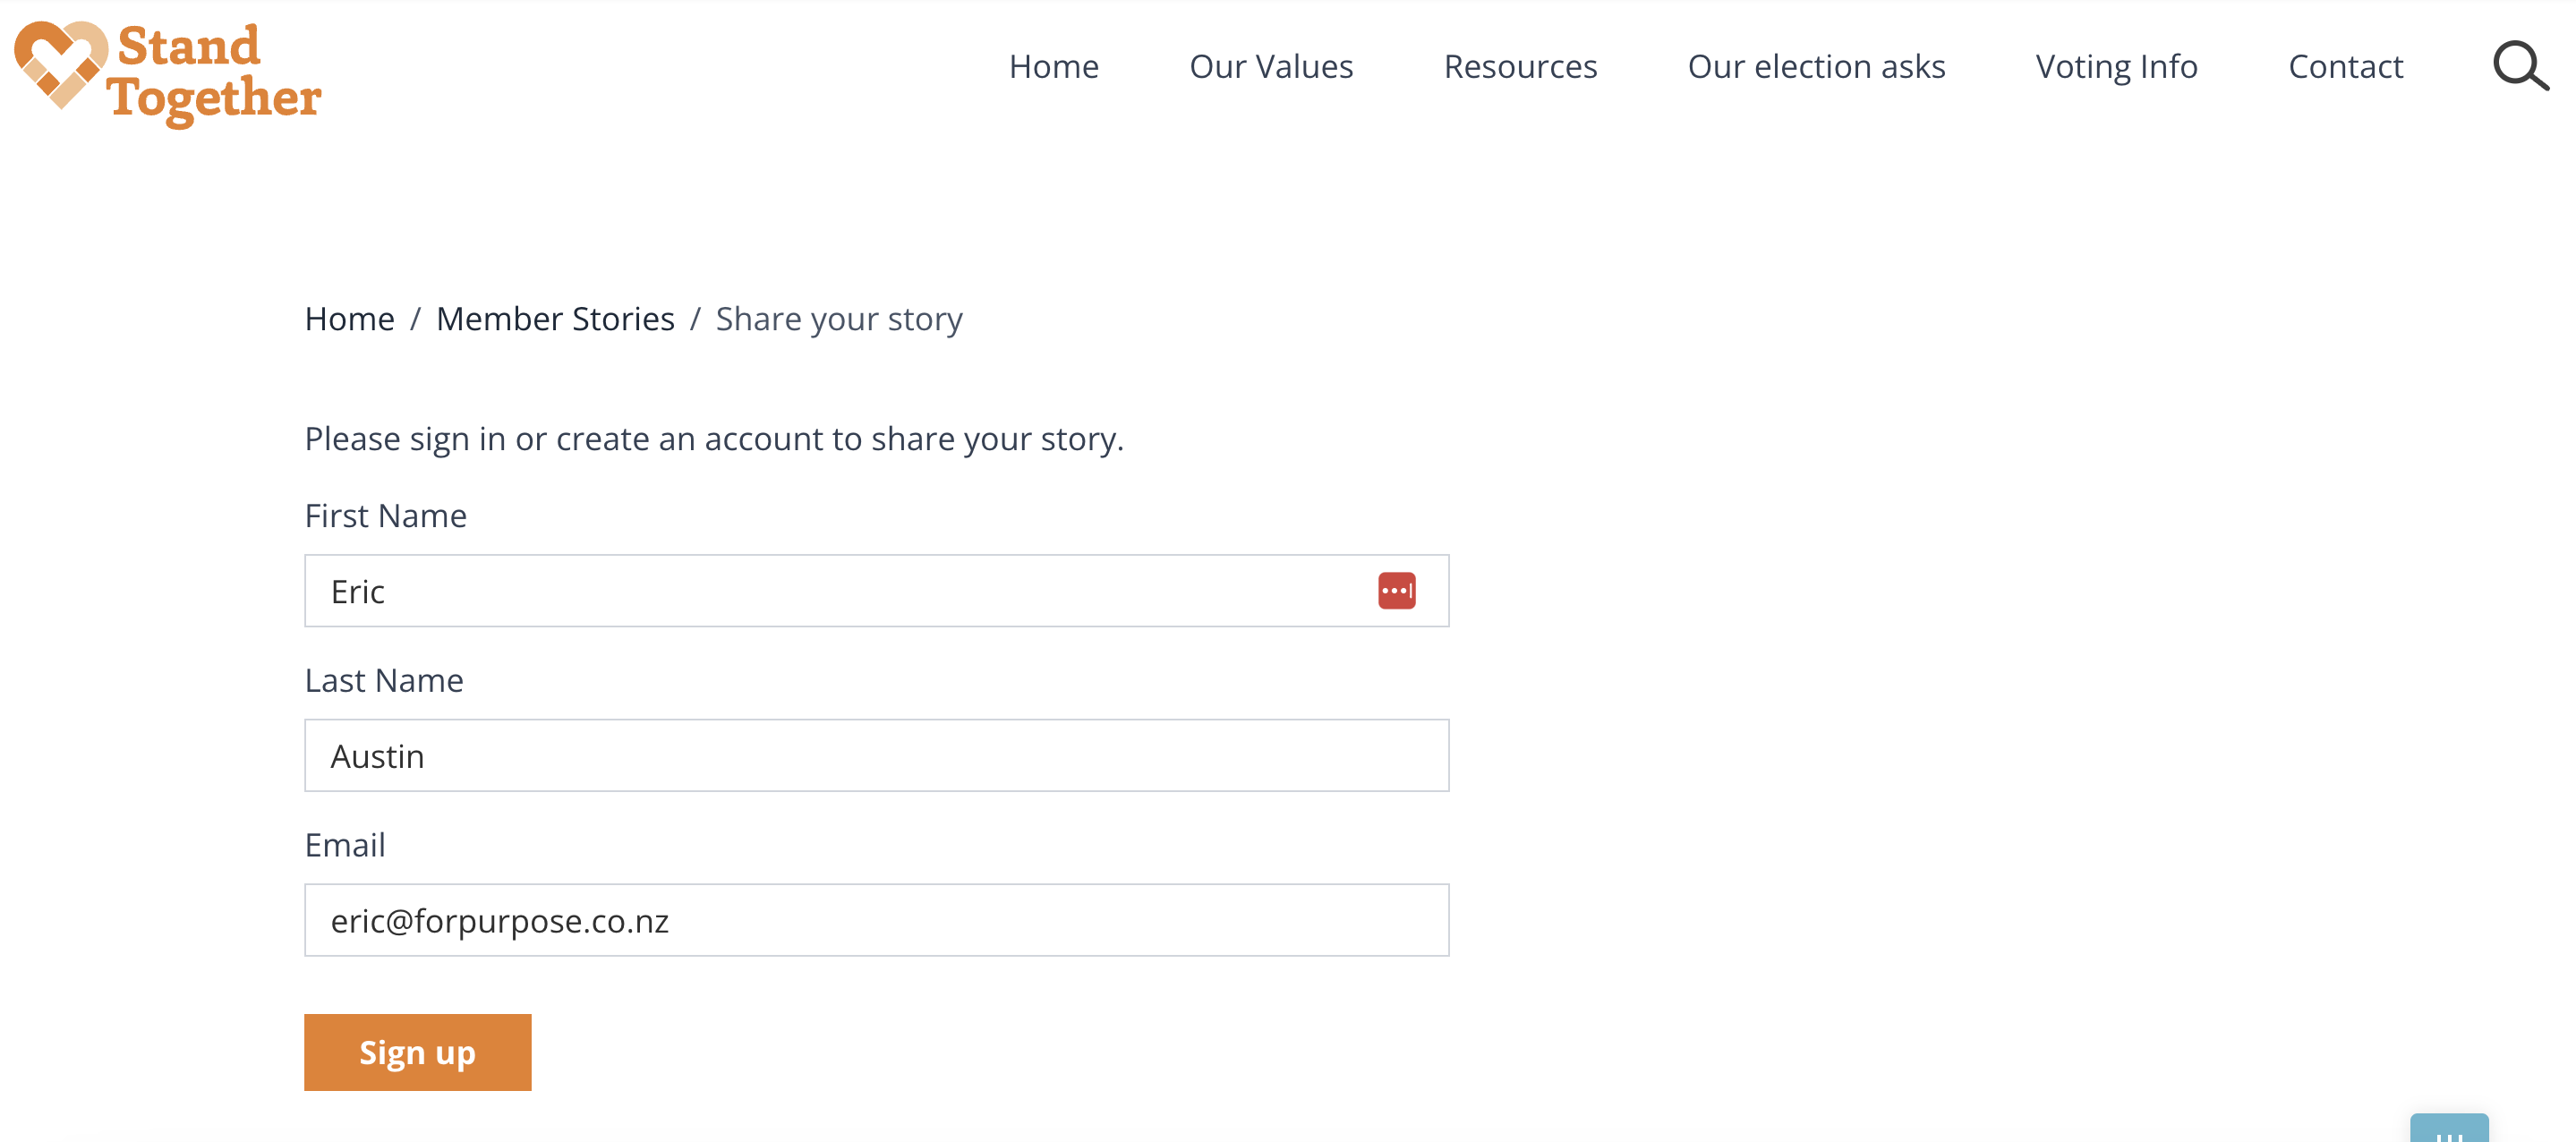
Task: Click the First Name label
Action: pos(385,516)
